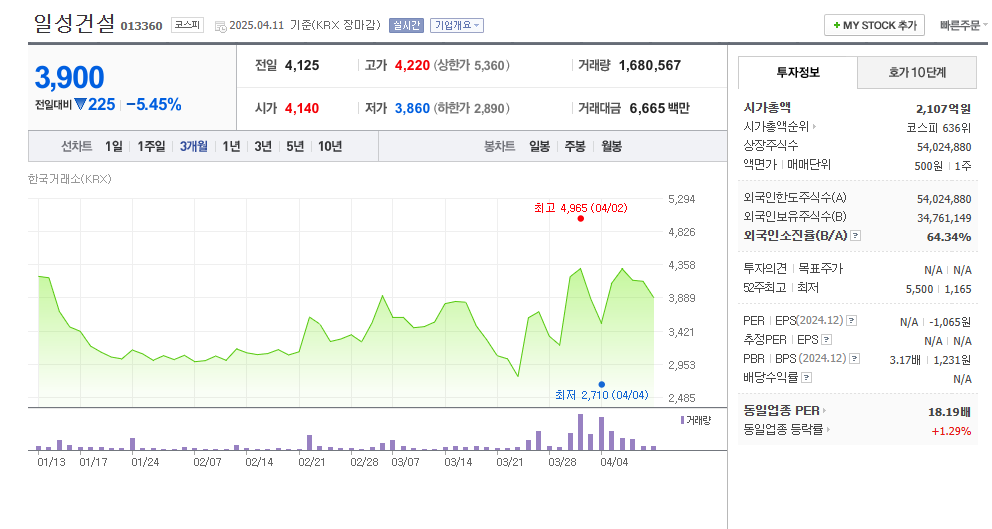The image size is (992, 529).
Task: Click the change rate −5.45%
Action: click(x=154, y=104)
